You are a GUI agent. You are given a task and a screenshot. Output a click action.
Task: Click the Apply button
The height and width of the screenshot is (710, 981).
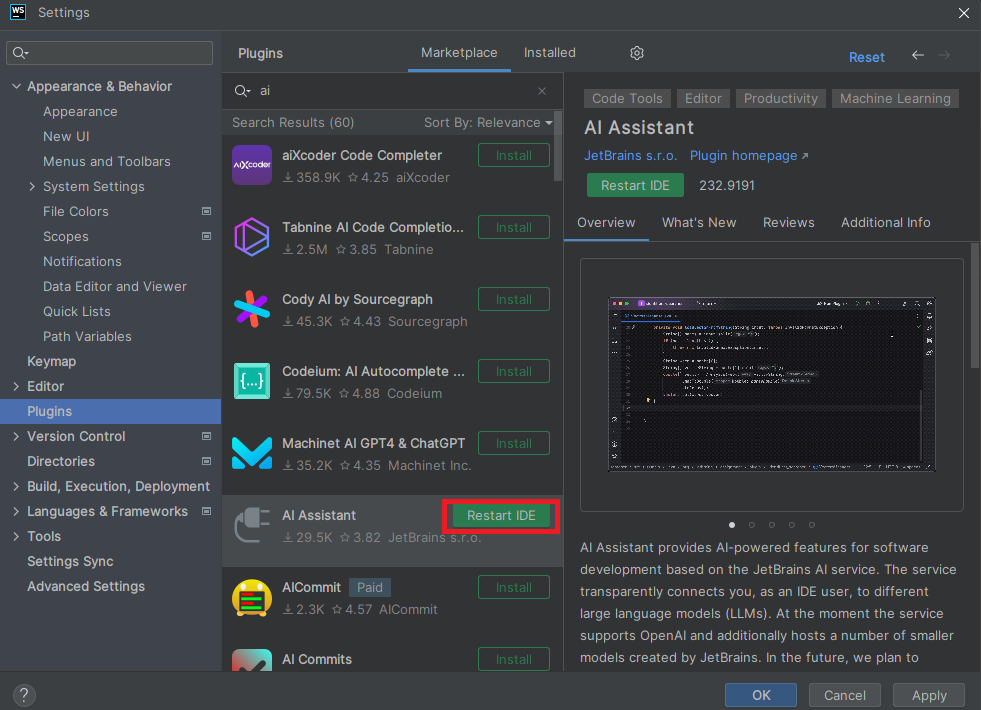(929, 695)
